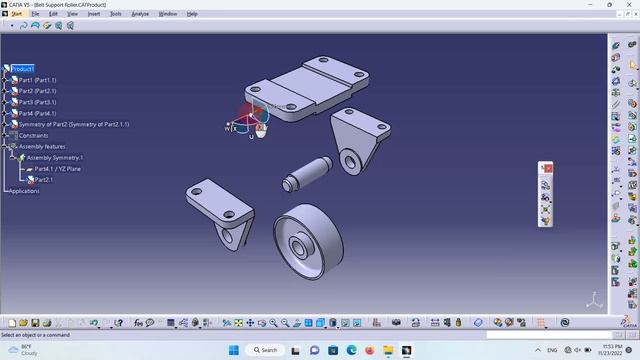Swap the visible space
This screenshot has height=360, width=640.
(x=357, y=323)
